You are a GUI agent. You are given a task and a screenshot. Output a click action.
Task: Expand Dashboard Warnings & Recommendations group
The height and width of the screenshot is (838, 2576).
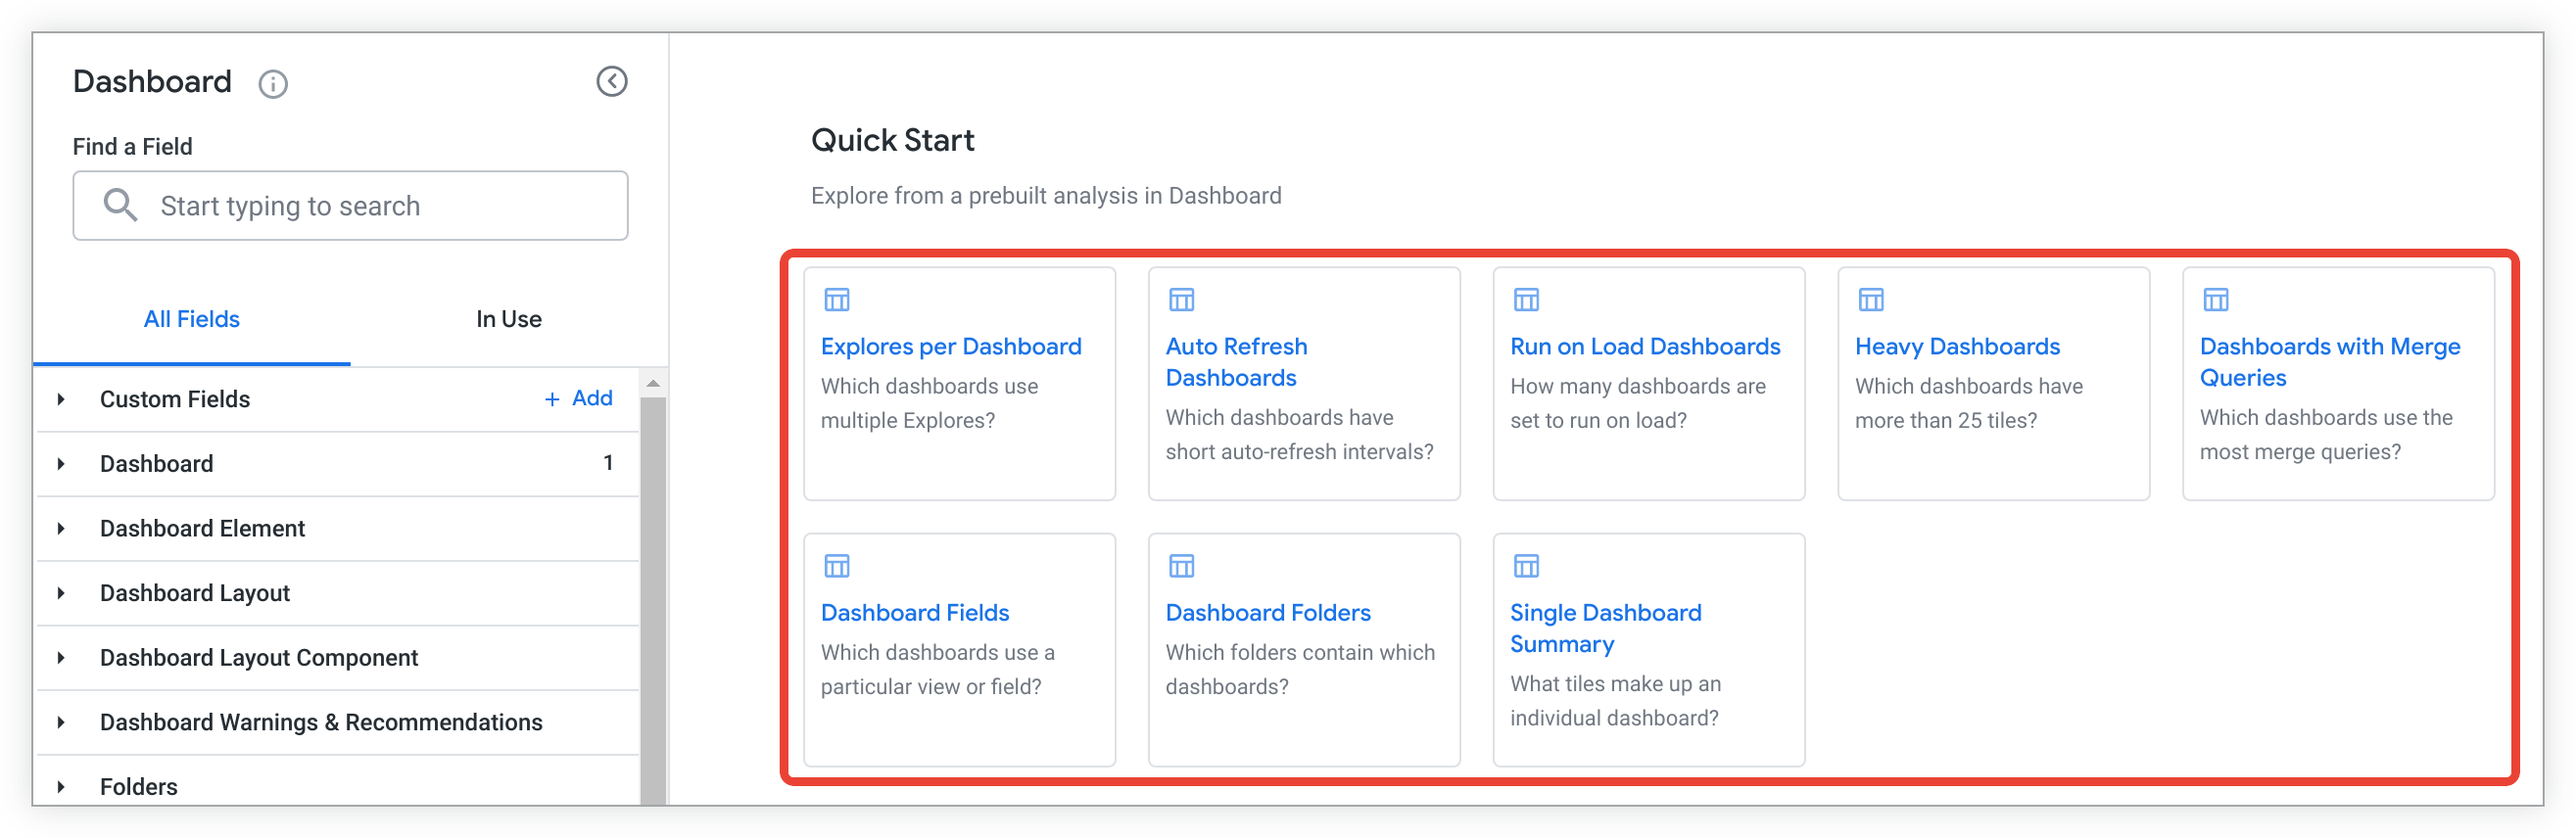pyautogui.click(x=62, y=722)
